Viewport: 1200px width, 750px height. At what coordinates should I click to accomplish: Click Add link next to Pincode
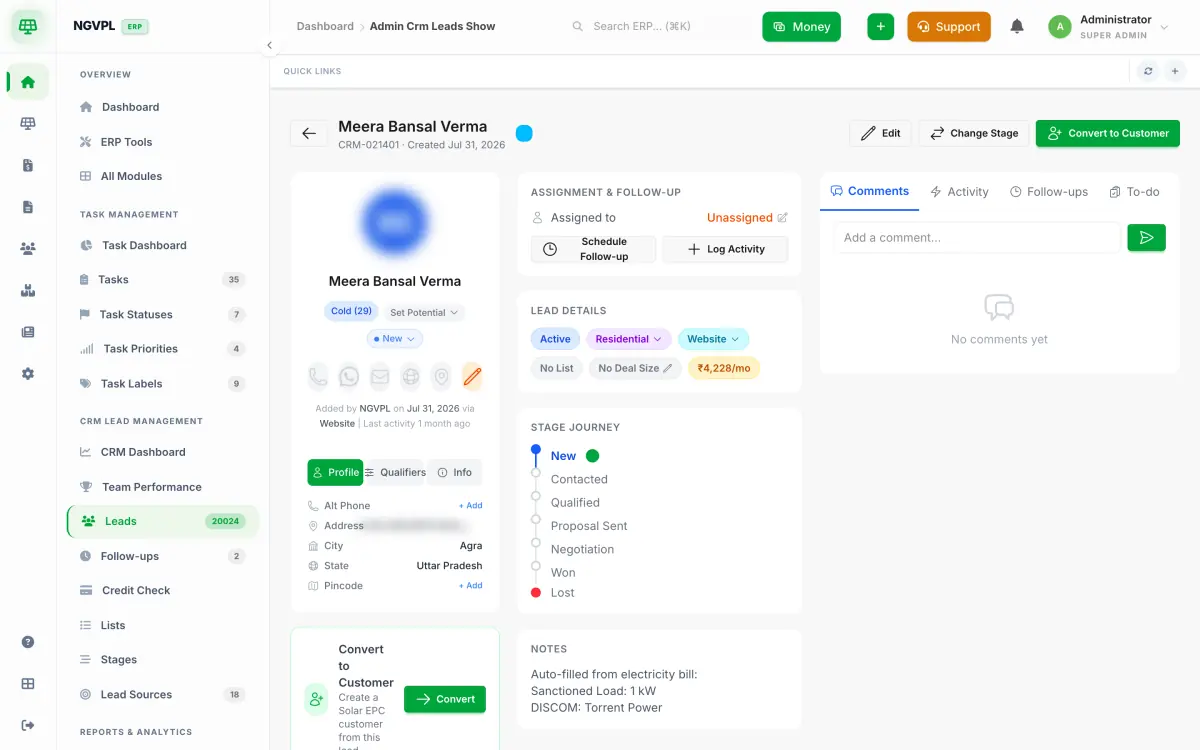coord(471,586)
